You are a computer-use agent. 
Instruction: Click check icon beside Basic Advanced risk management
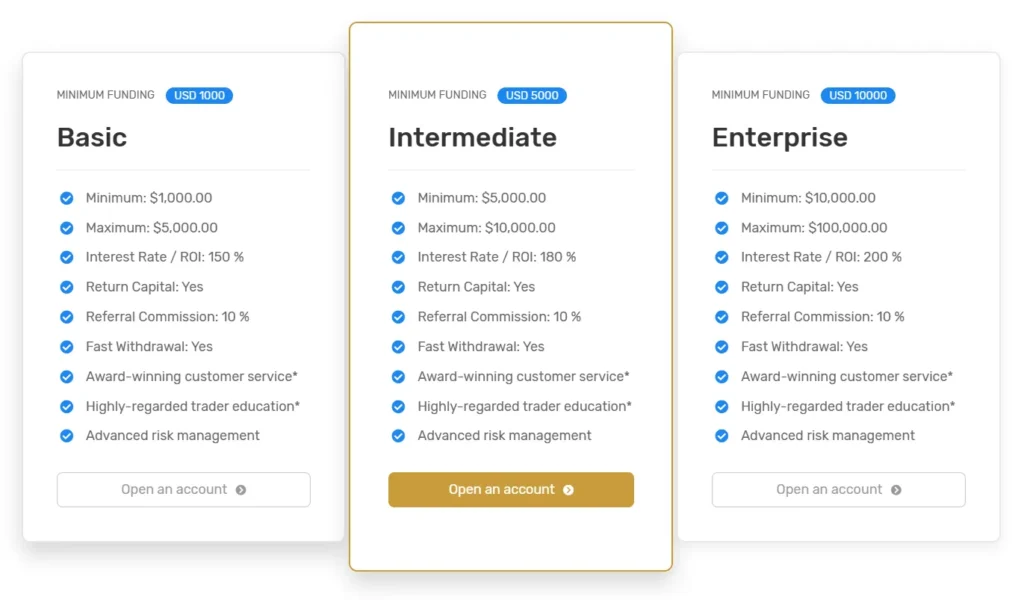pos(67,436)
